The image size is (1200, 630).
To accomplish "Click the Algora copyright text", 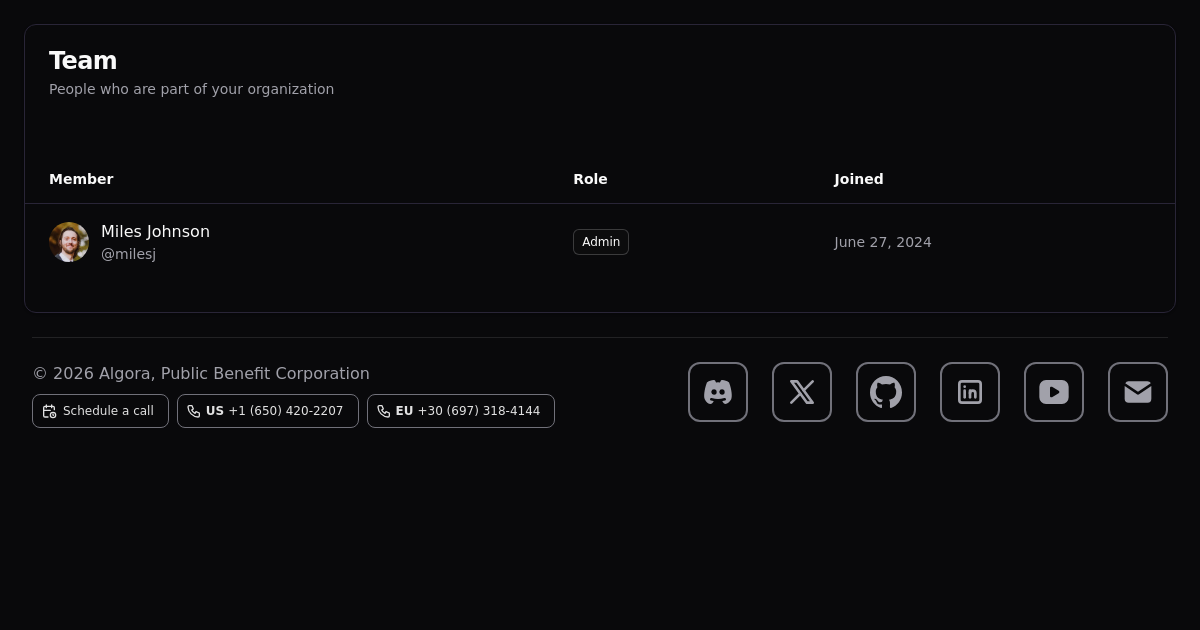I will (x=200, y=373).
